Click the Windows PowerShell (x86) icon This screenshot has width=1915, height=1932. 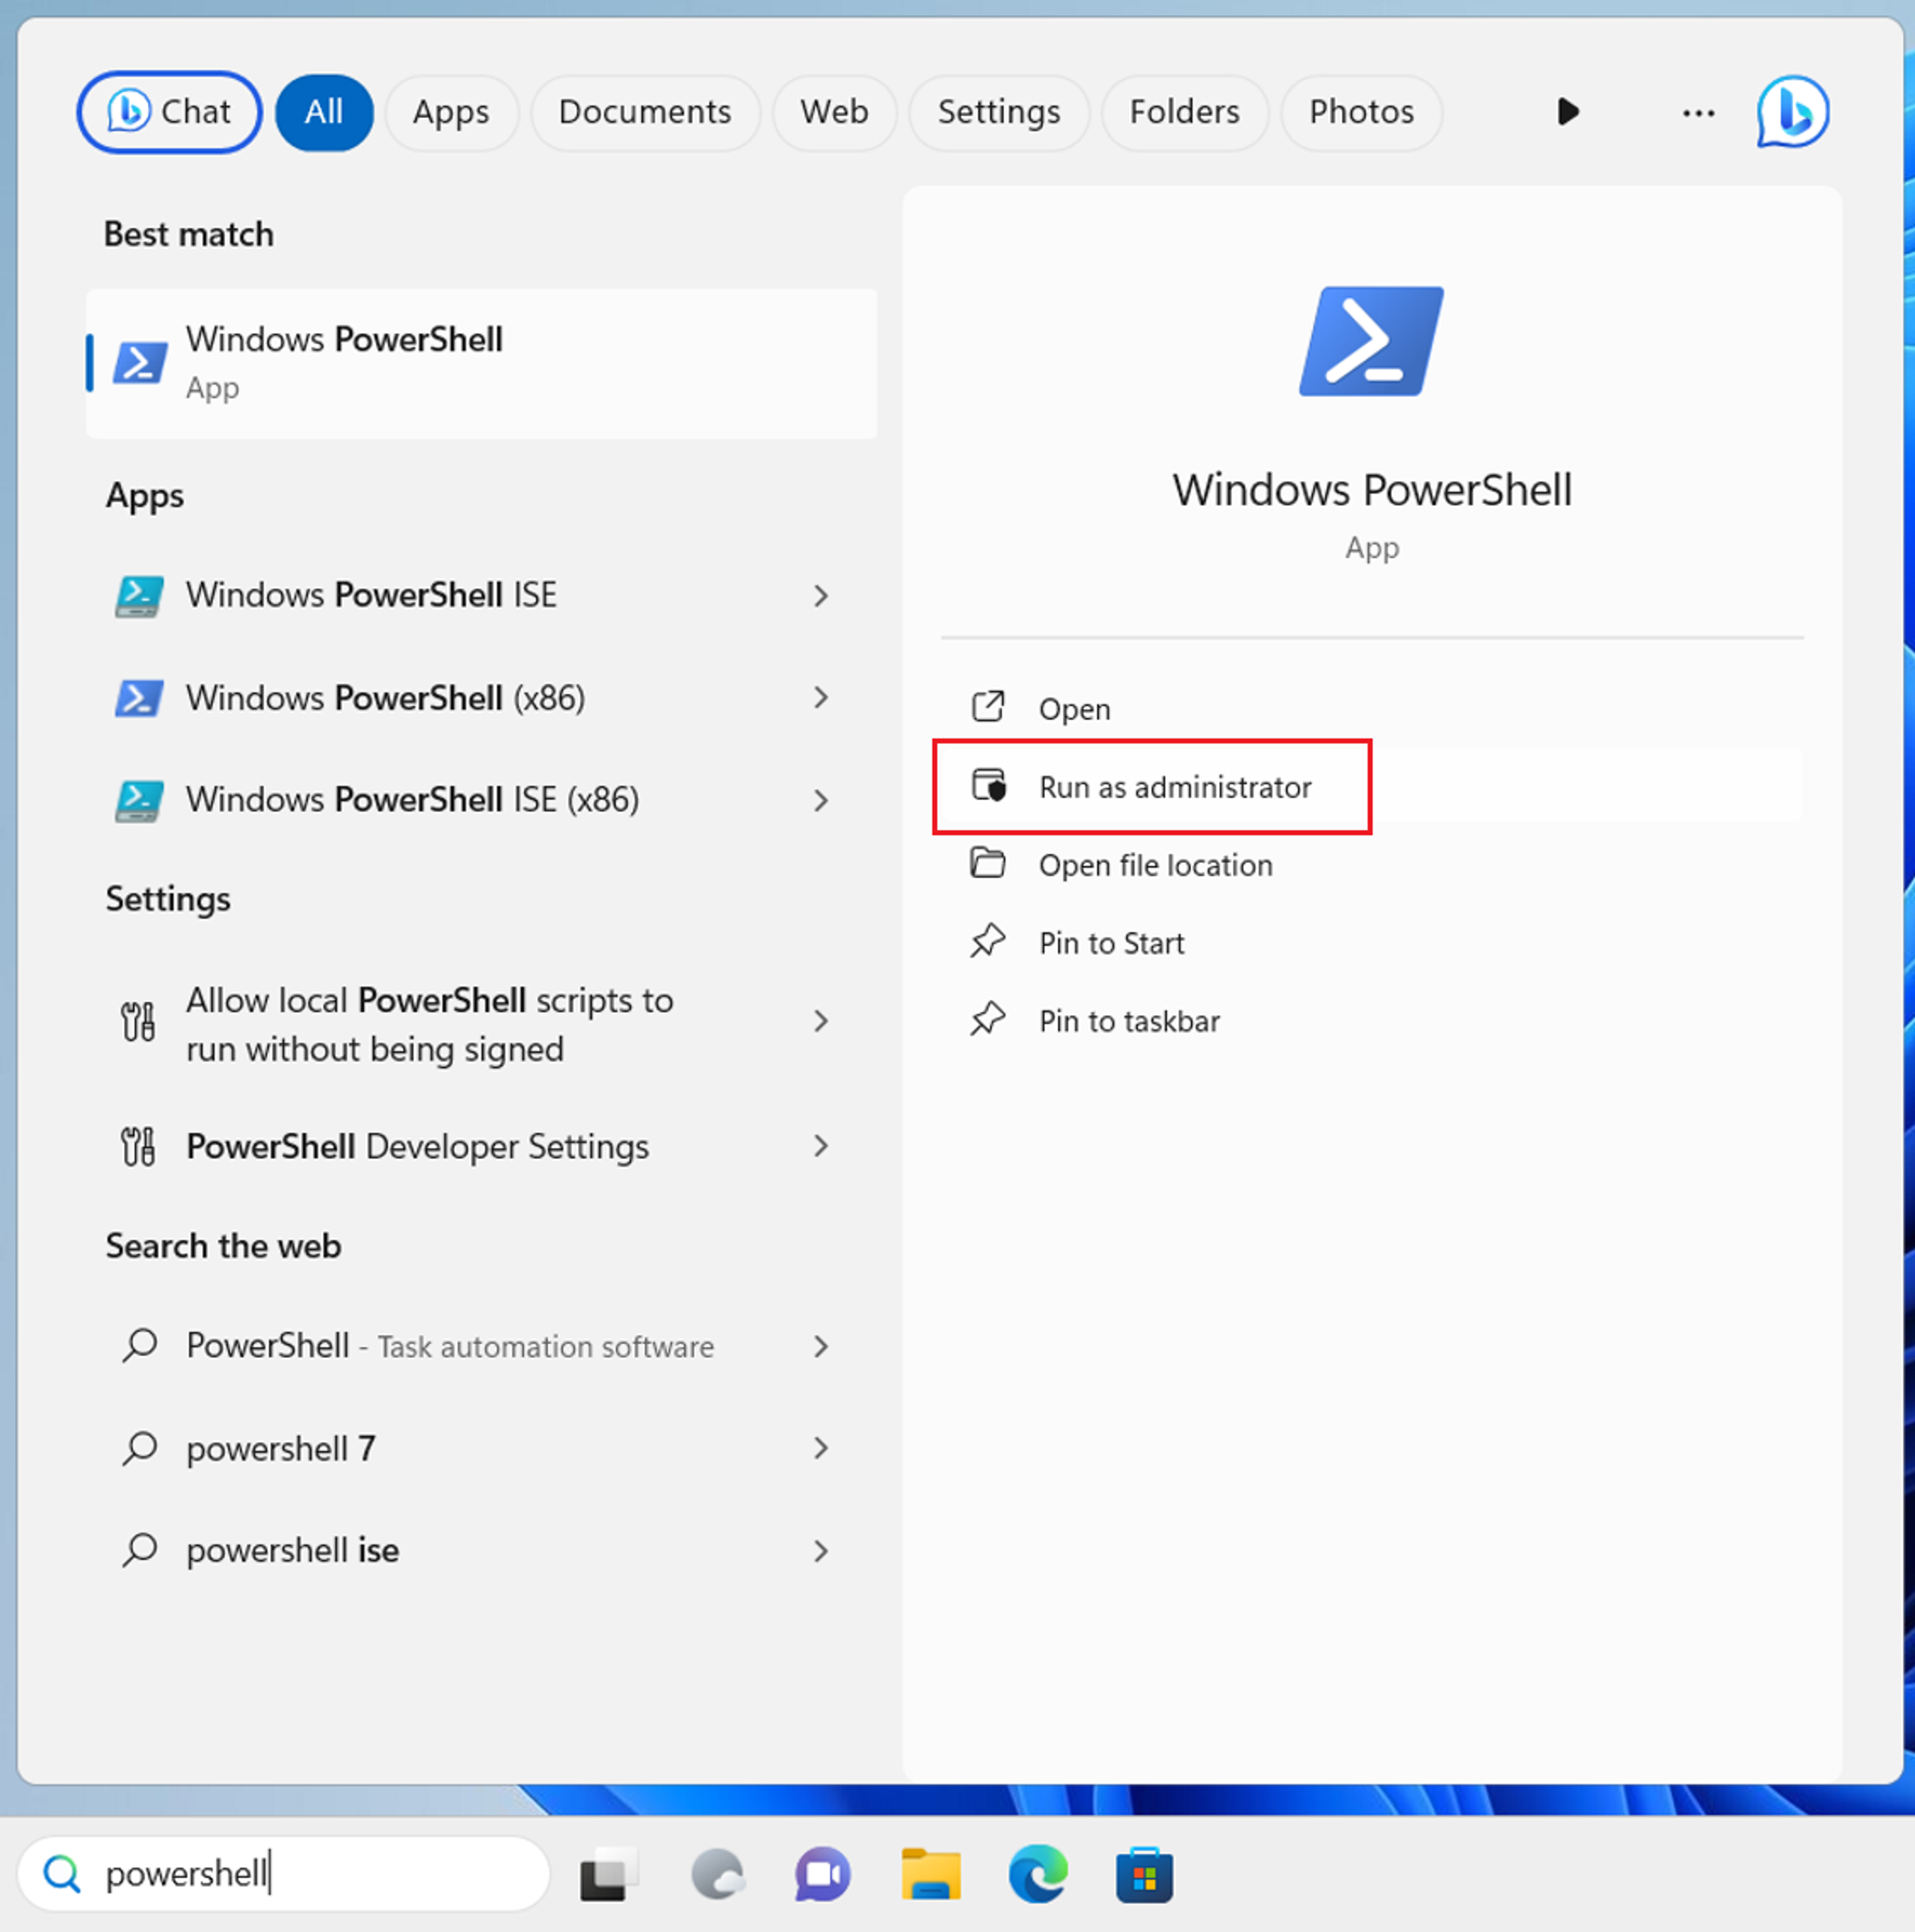pyautogui.click(x=139, y=698)
